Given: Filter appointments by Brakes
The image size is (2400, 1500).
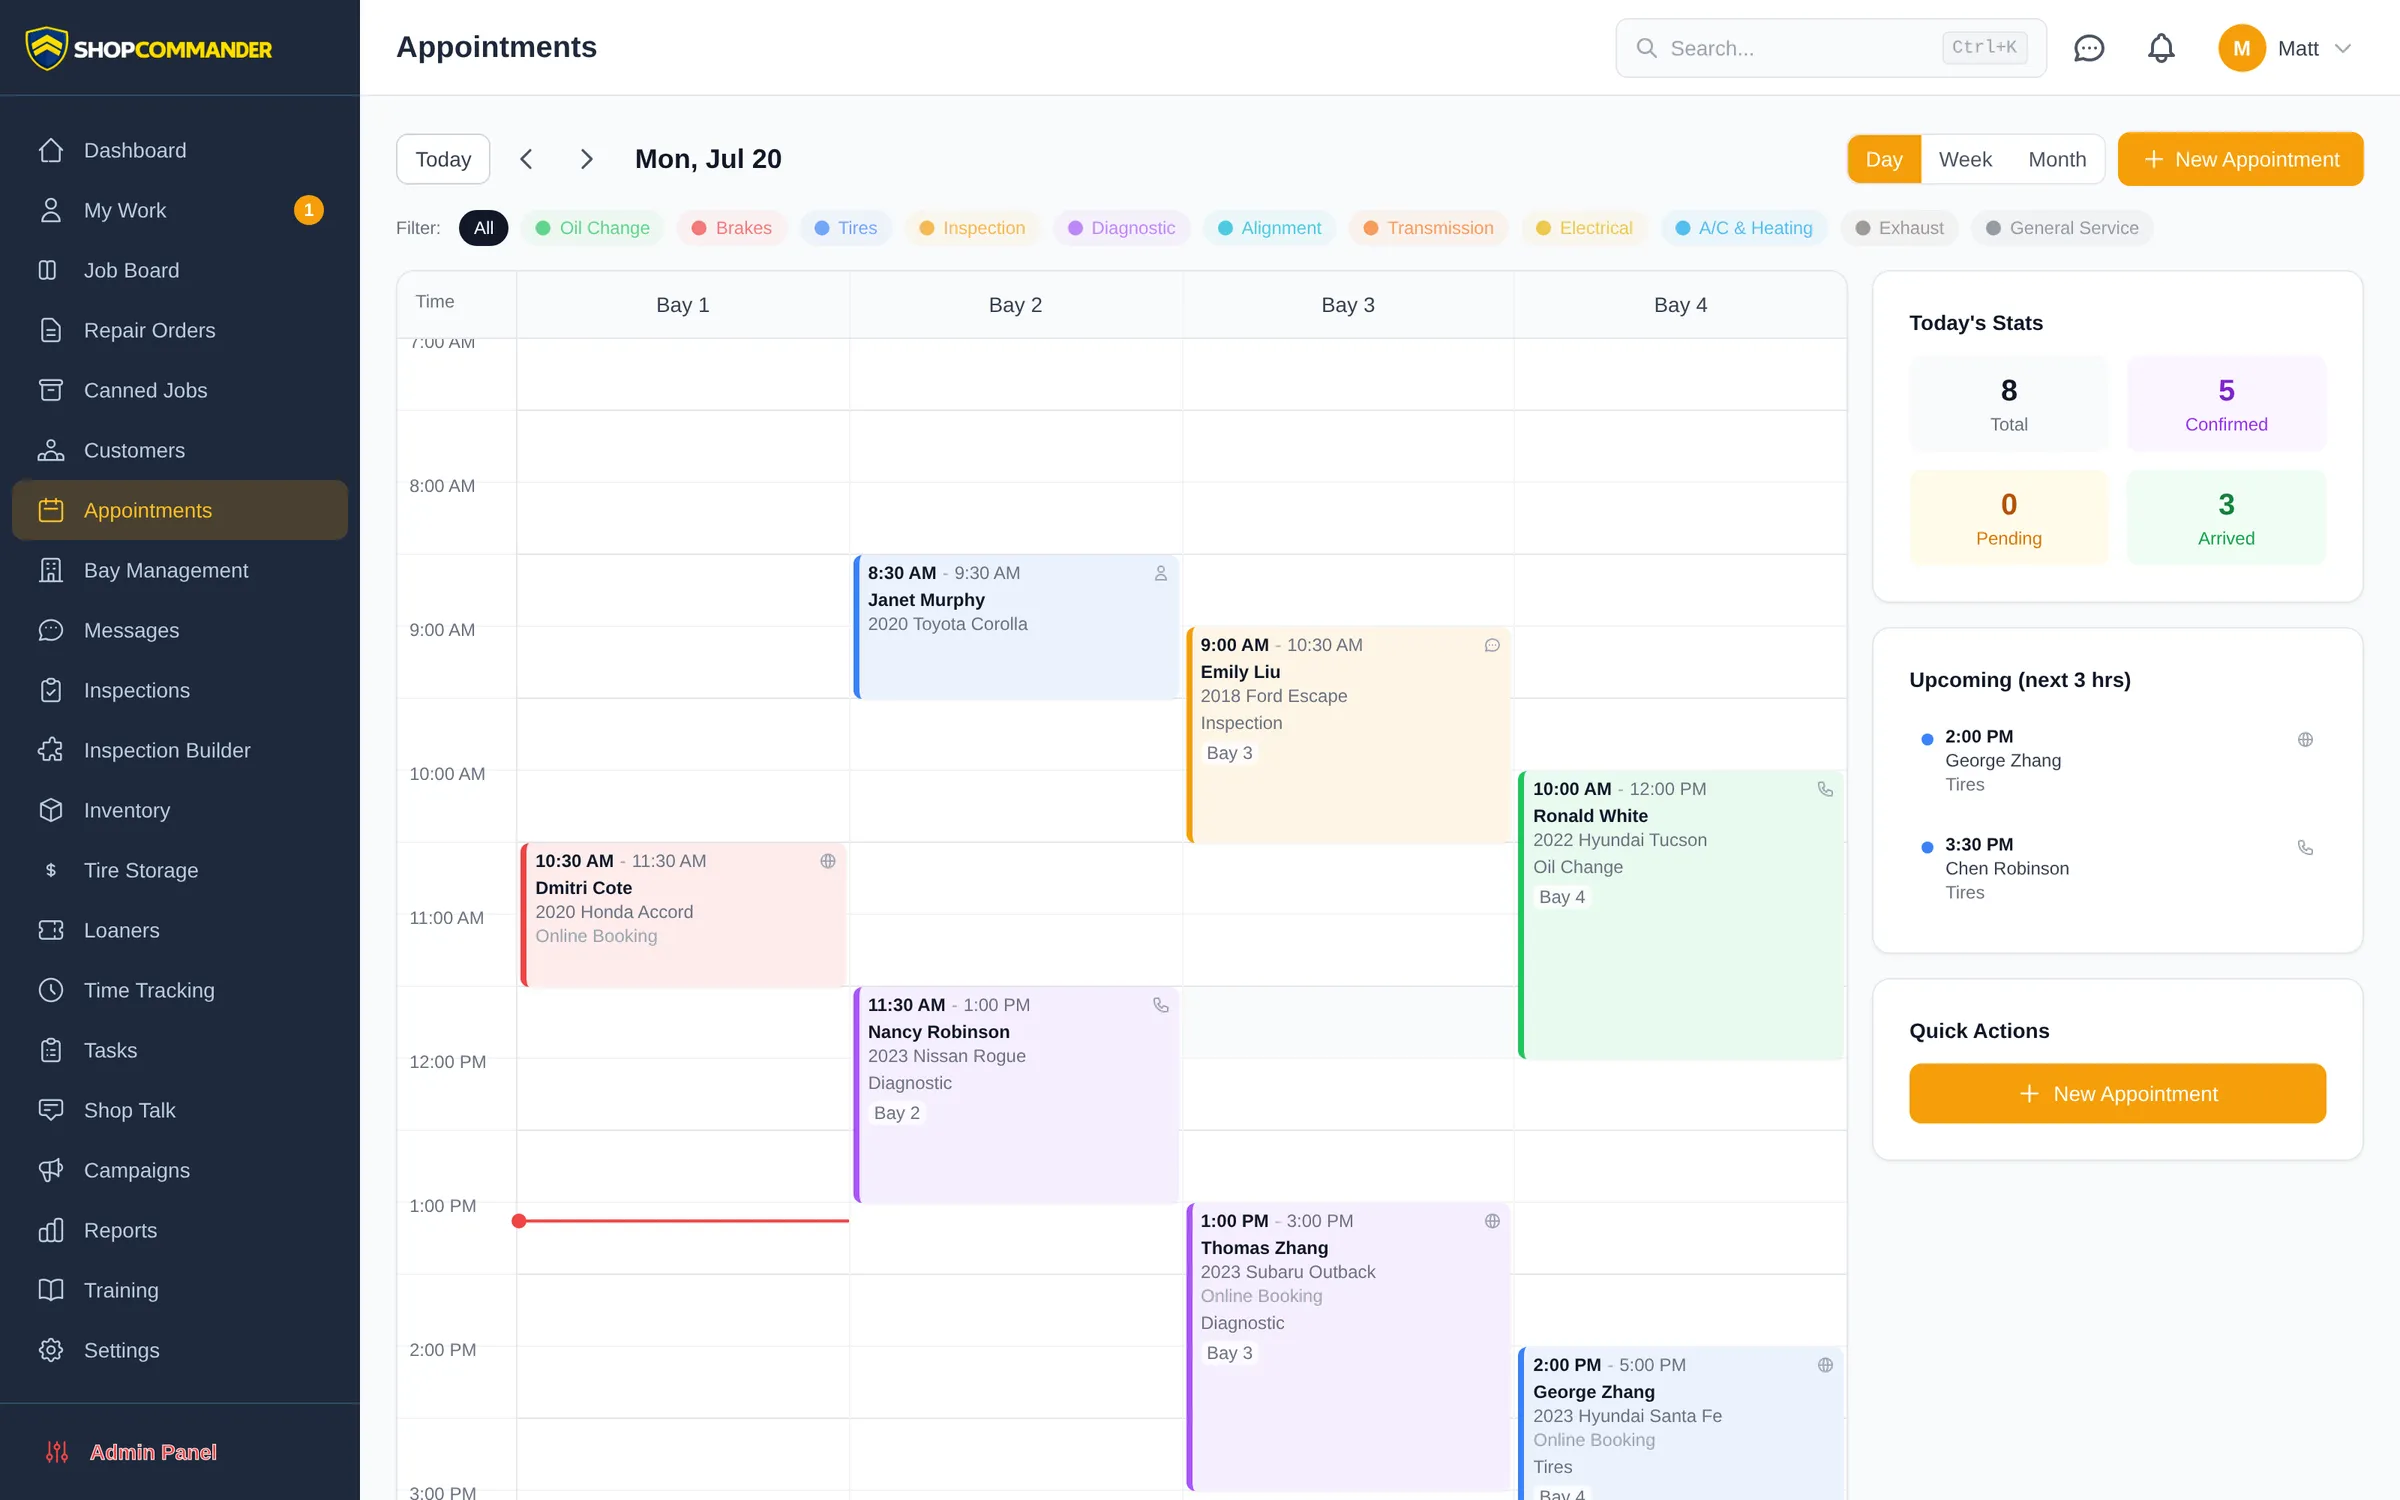Looking at the screenshot, I should 731,228.
